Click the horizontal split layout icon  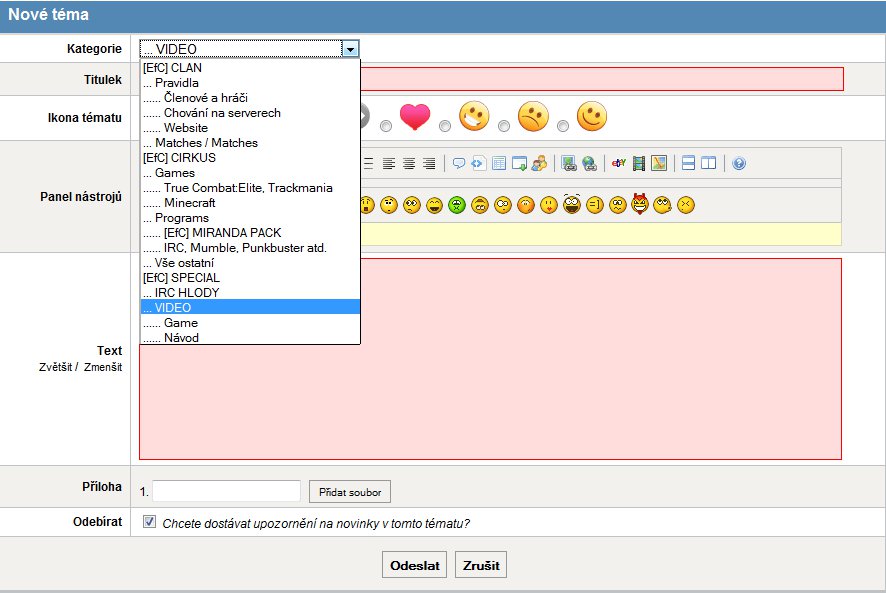pyautogui.click(x=688, y=163)
